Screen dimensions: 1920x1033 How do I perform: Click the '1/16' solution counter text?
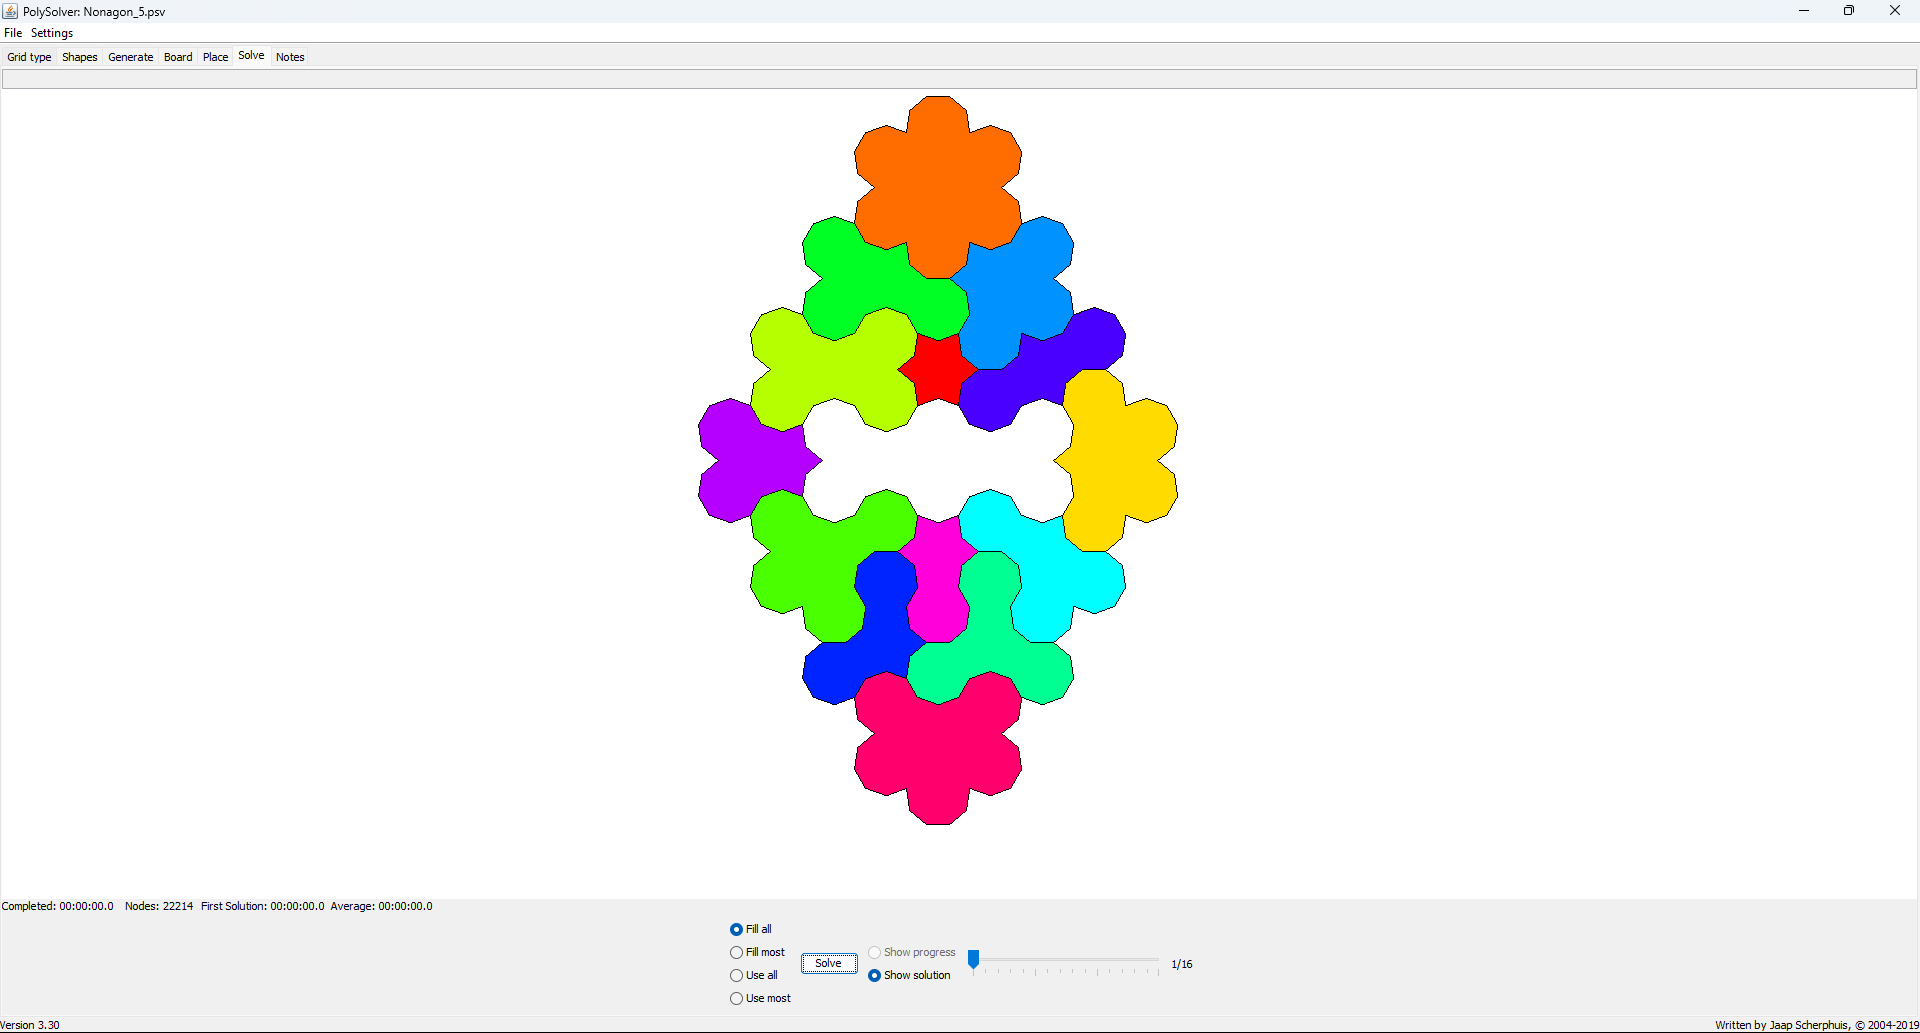pyautogui.click(x=1182, y=964)
